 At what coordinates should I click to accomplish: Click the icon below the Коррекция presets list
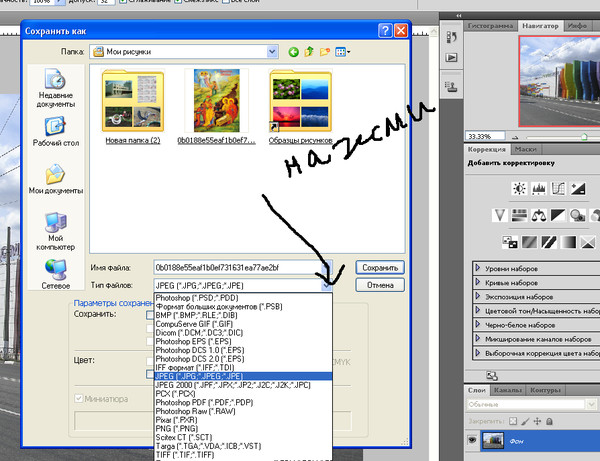(492, 376)
